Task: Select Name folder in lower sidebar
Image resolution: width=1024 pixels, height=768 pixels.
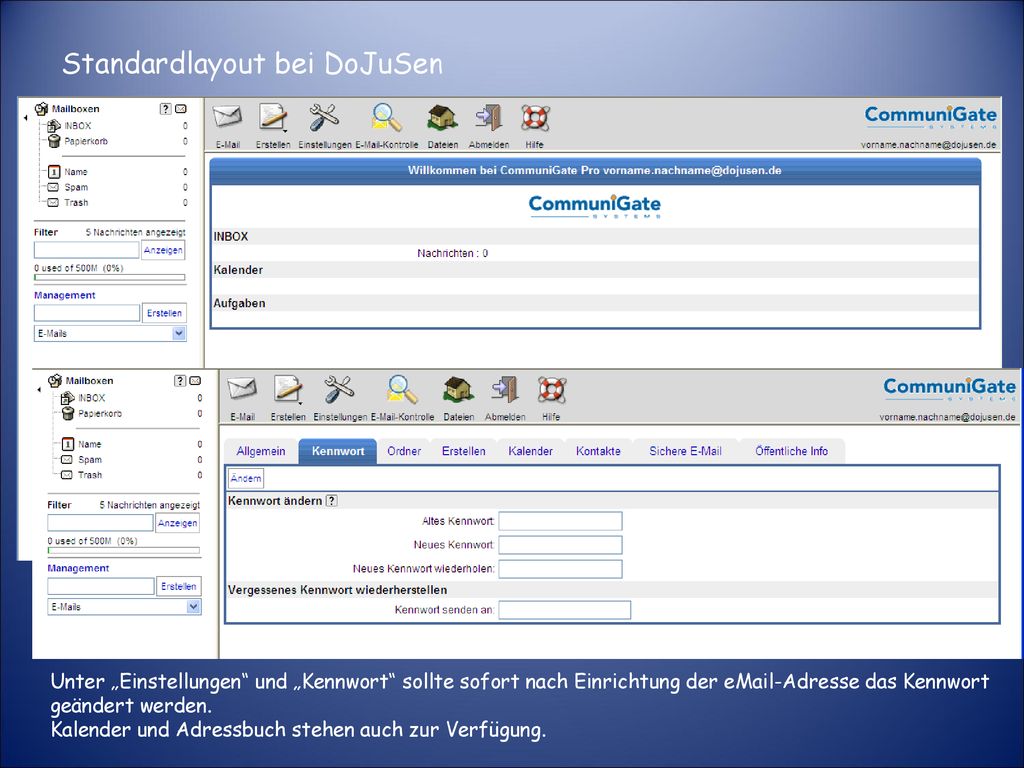Action: coord(89,444)
